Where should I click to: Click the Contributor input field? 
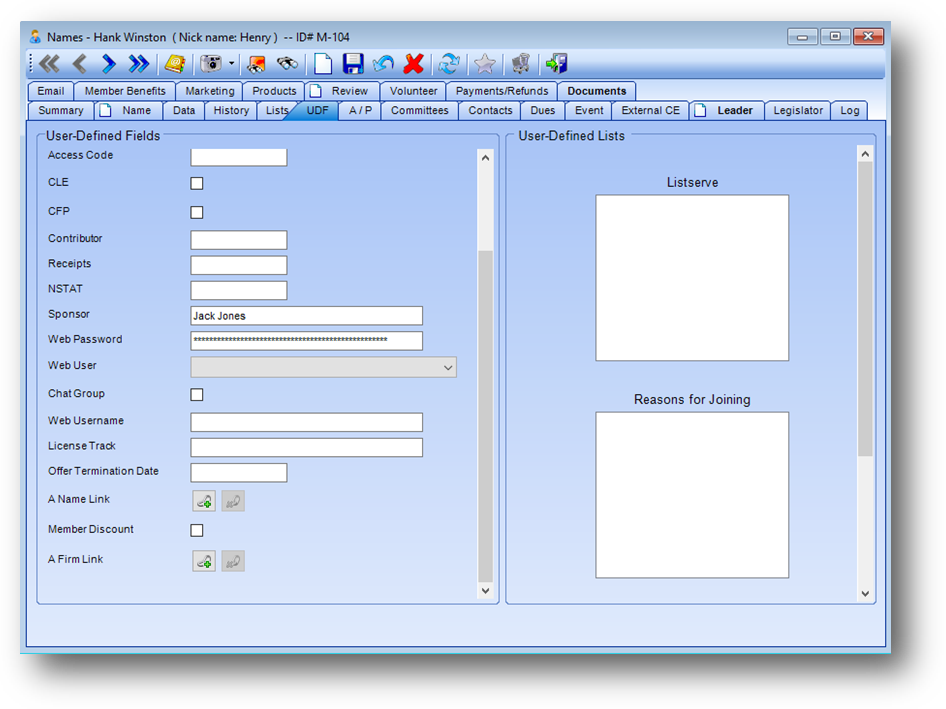(x=239, y=240)
